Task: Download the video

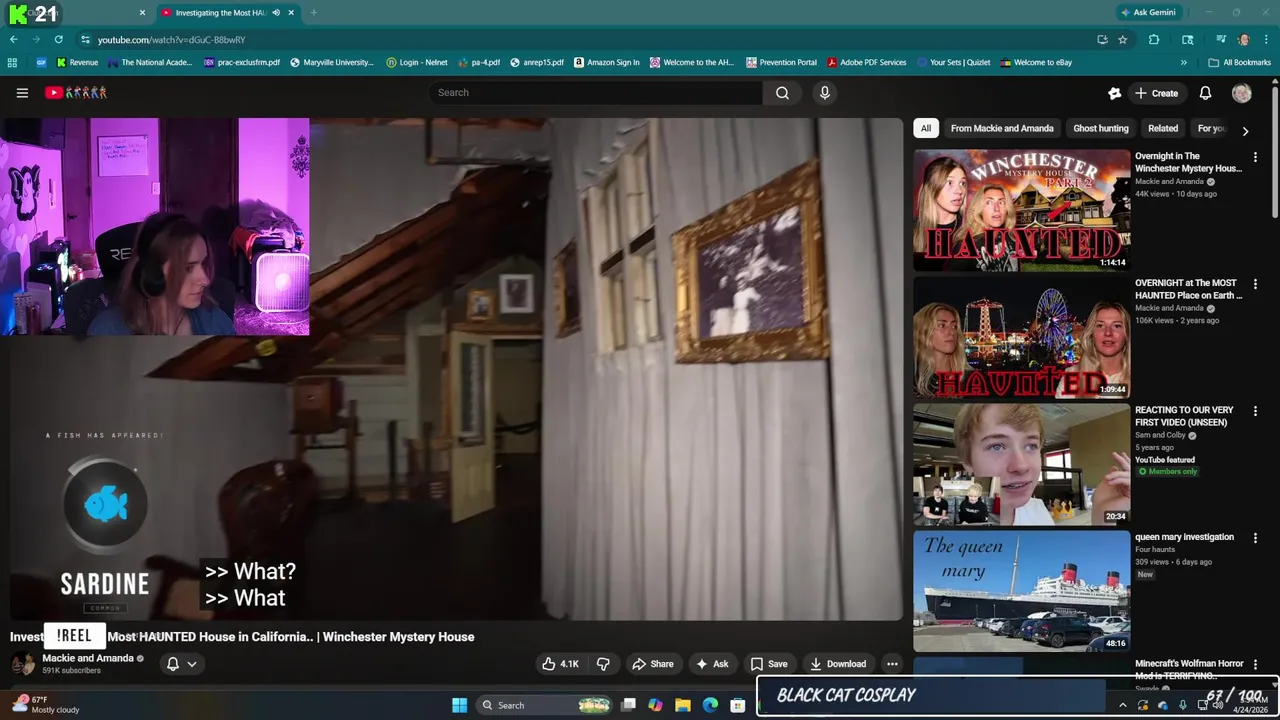Action: click(x=838, y=664)
